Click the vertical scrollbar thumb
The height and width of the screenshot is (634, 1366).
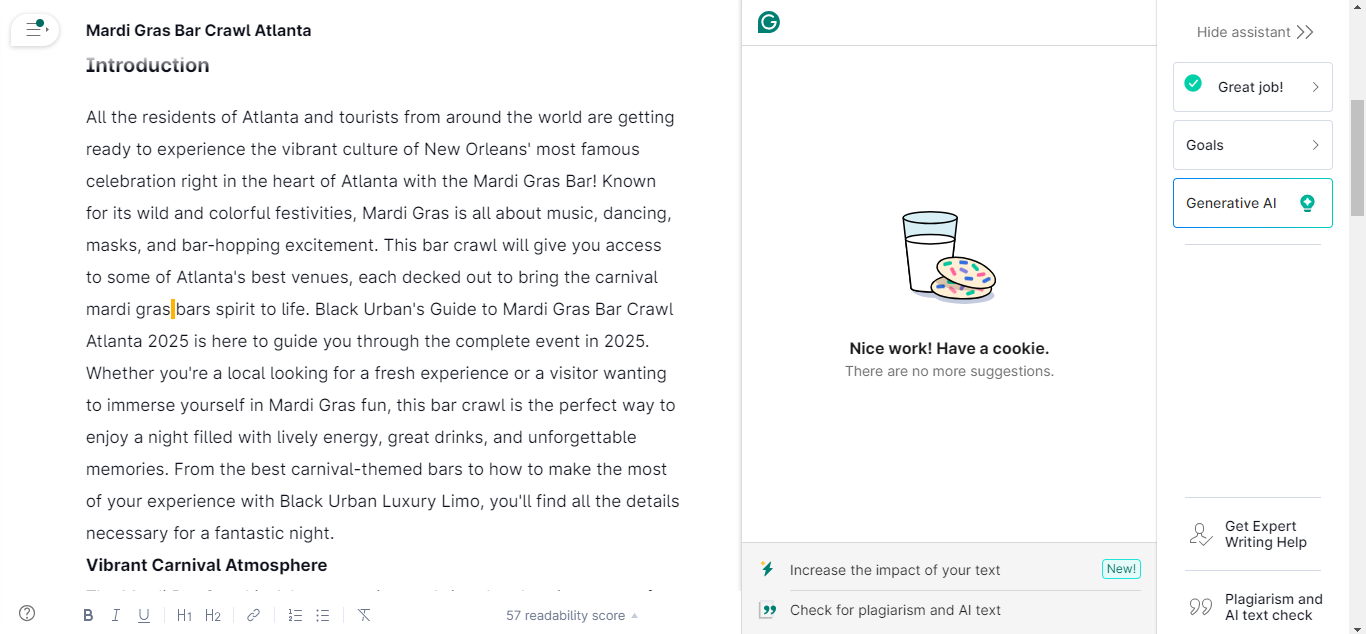pos(1357,158)
